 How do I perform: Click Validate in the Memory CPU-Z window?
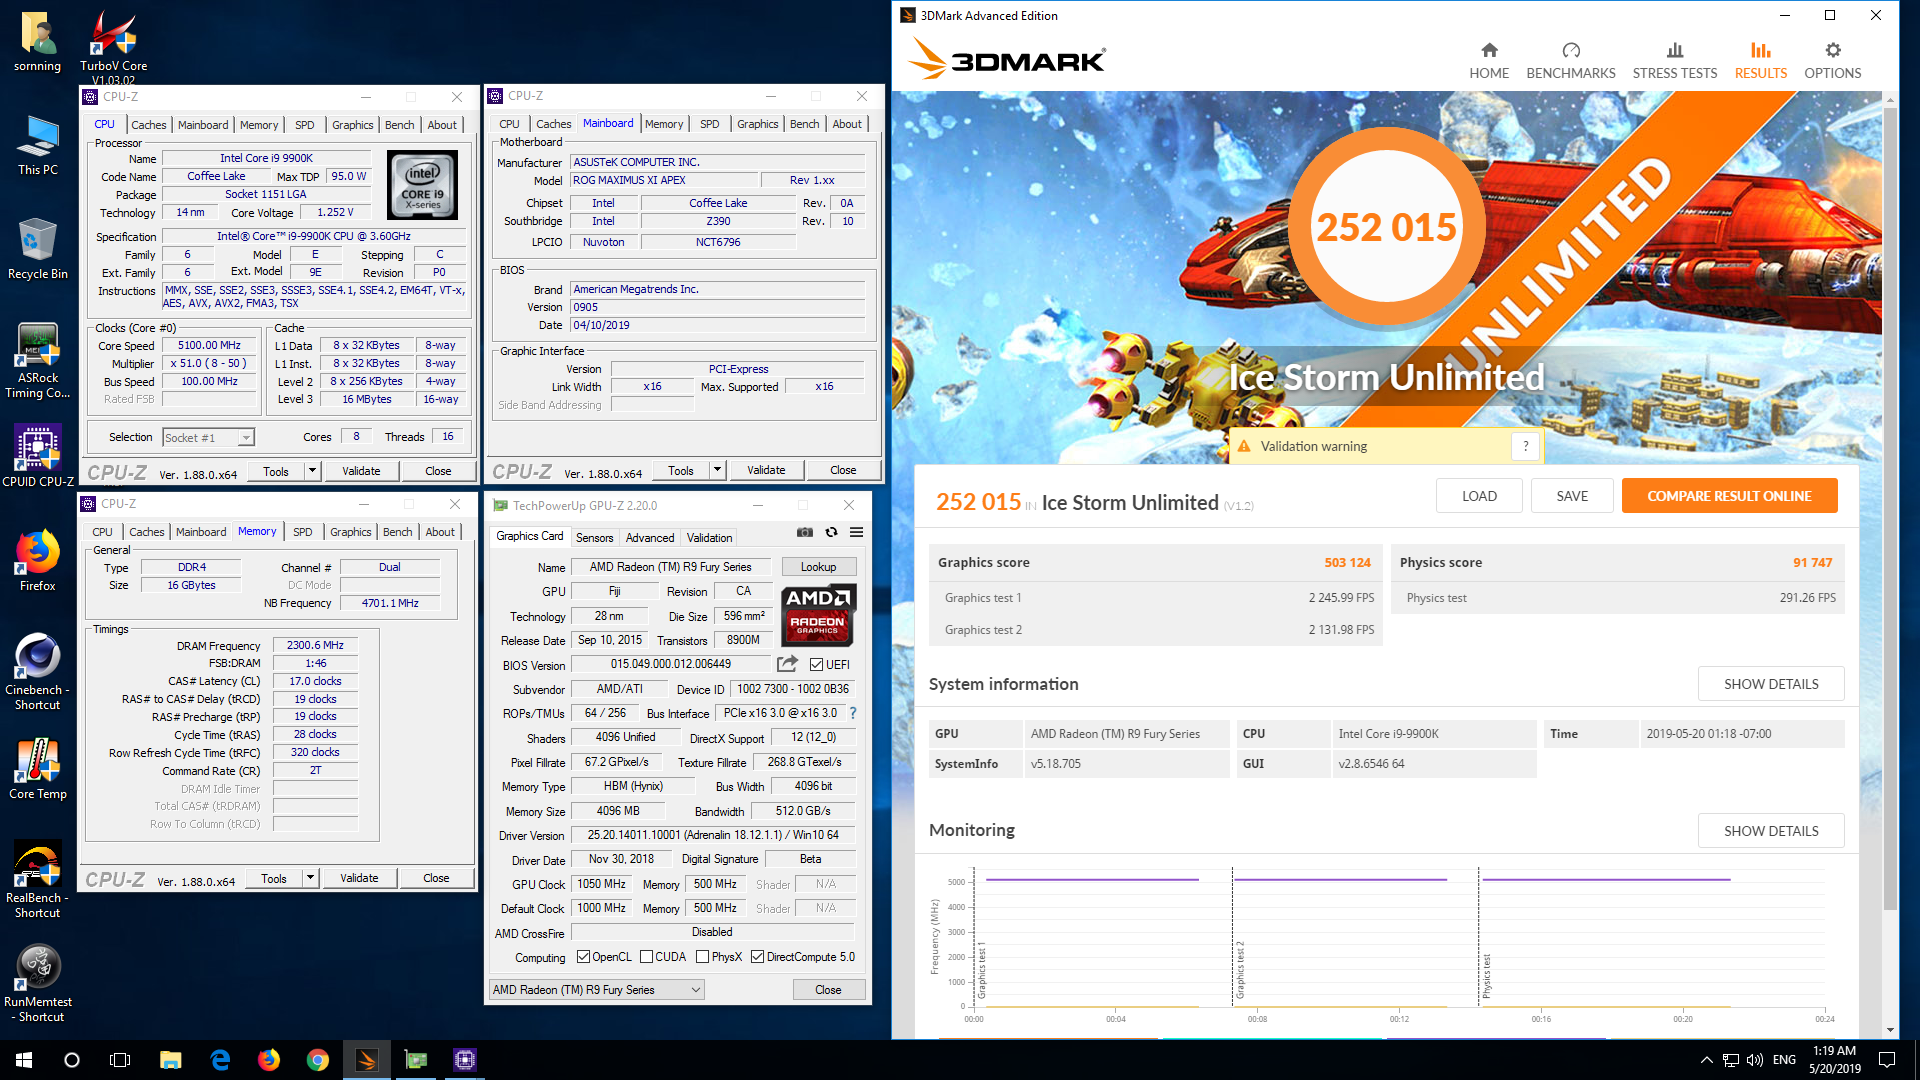pos(359,878)
